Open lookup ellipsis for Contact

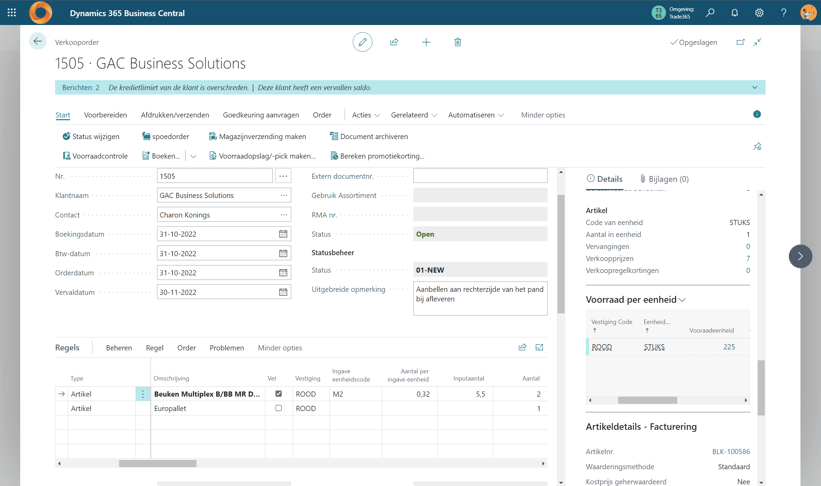[x=284, y=215]
